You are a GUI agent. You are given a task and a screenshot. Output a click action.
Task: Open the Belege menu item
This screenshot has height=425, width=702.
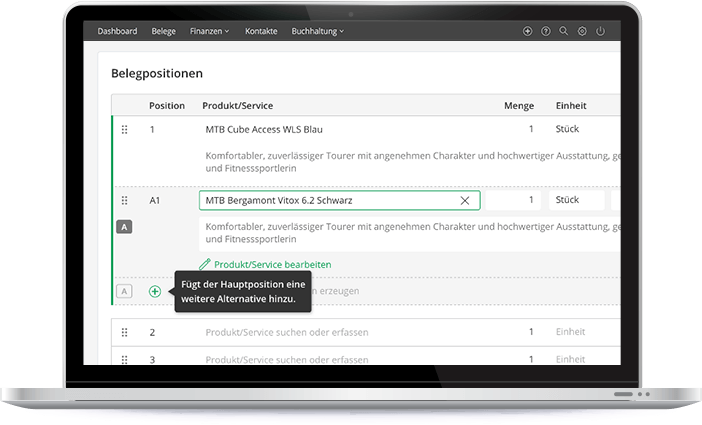coord(163,32)
